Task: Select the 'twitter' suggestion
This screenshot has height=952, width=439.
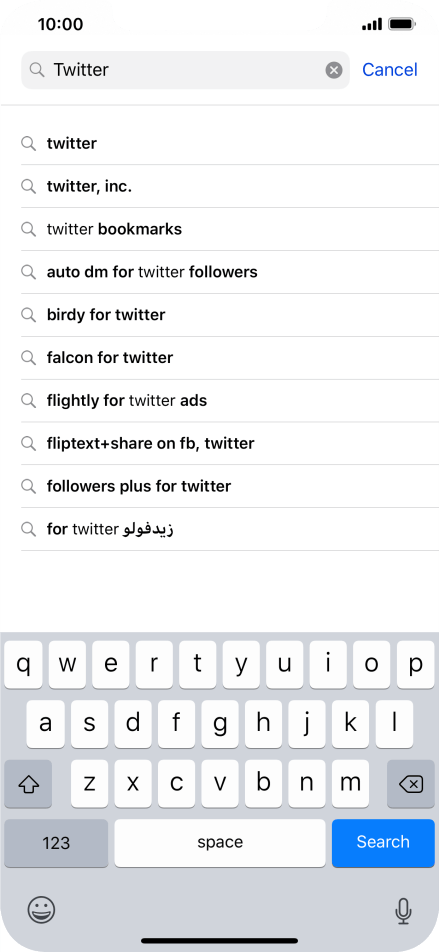Action: (230, 143)
